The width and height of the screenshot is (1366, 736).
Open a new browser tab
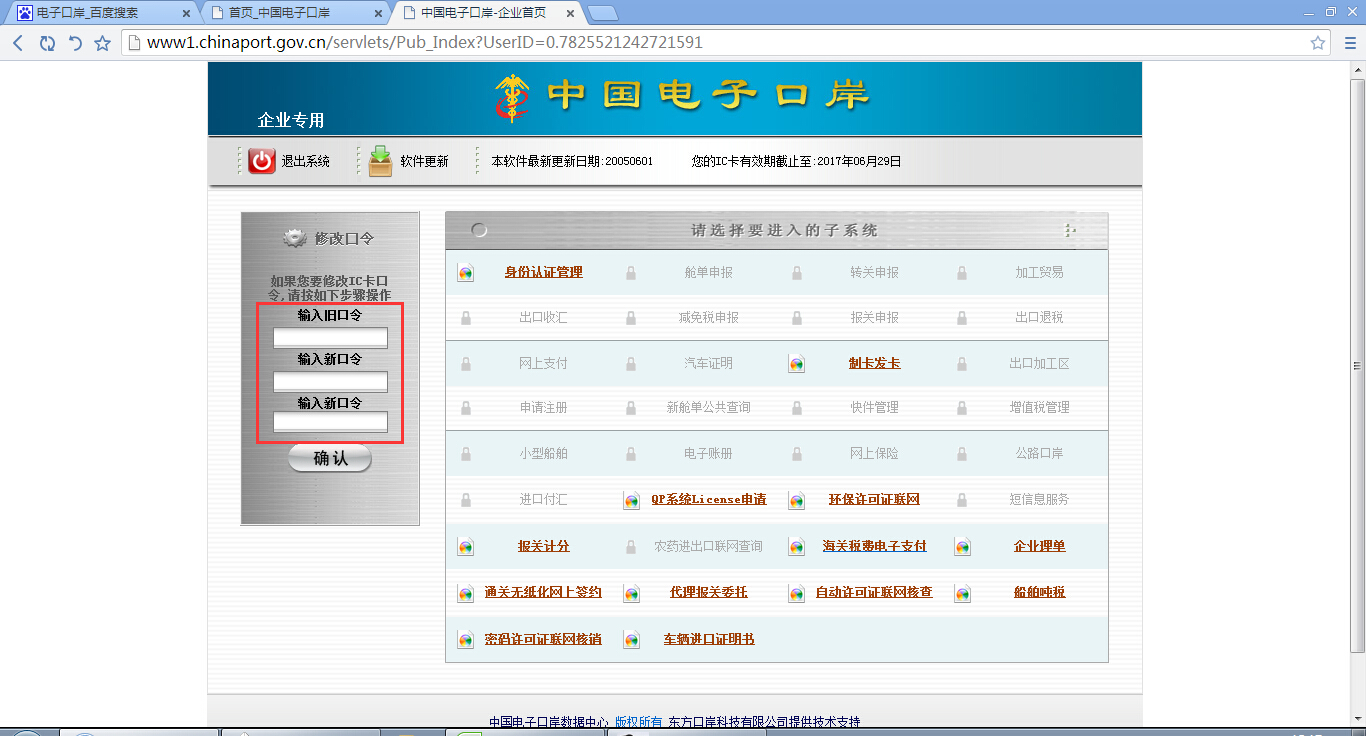tap(603, 13)
